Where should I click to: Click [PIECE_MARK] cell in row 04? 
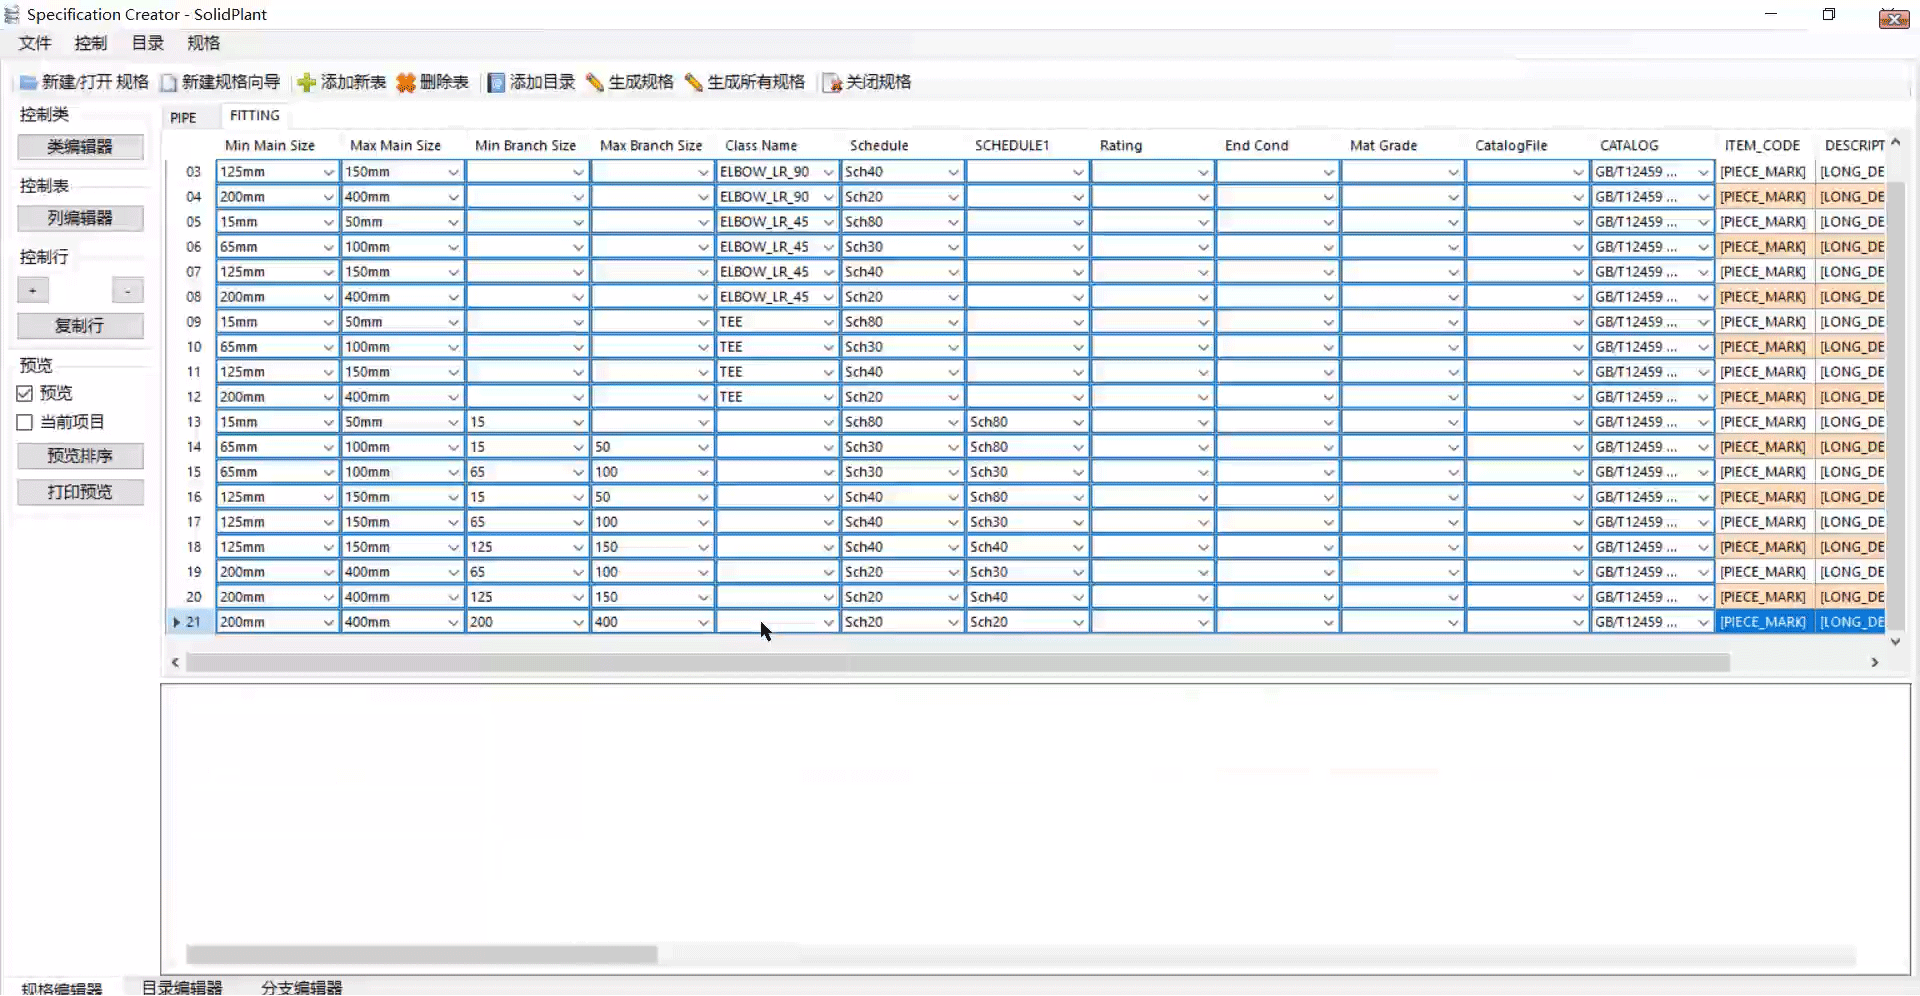[x=1765, y=197]
